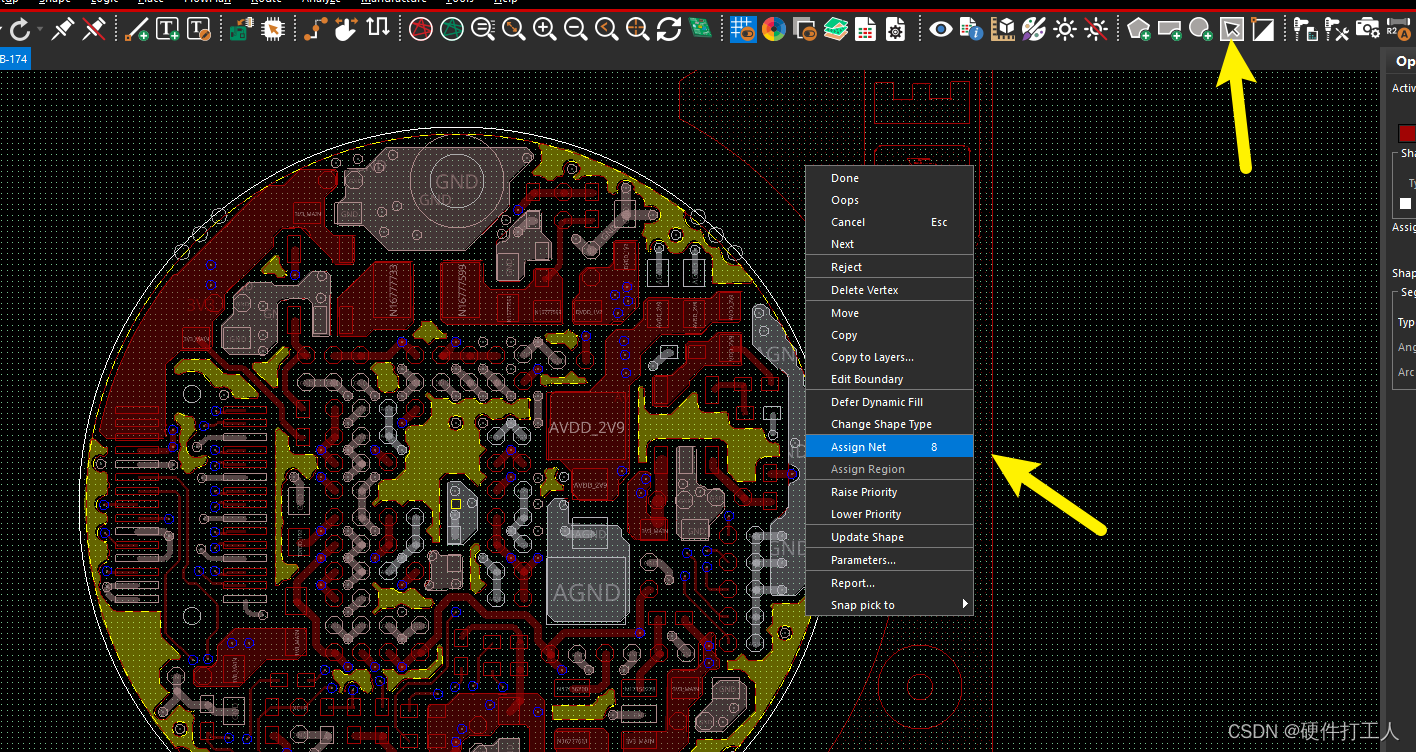Select the Add Text tool
Viewport: 1416px width, 752px height.
[168, 29]
